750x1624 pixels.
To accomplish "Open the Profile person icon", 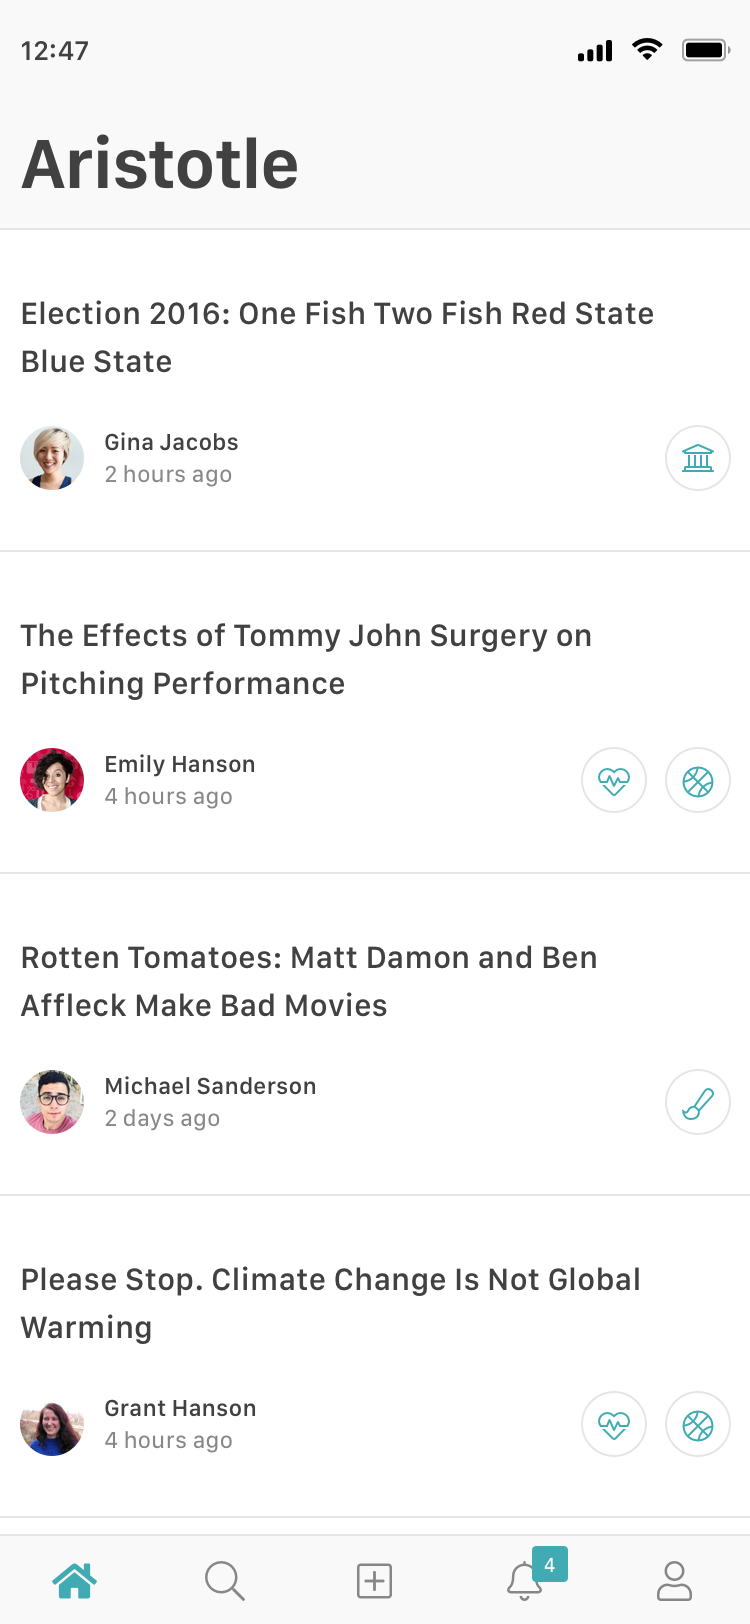I will click(674, 1580).
